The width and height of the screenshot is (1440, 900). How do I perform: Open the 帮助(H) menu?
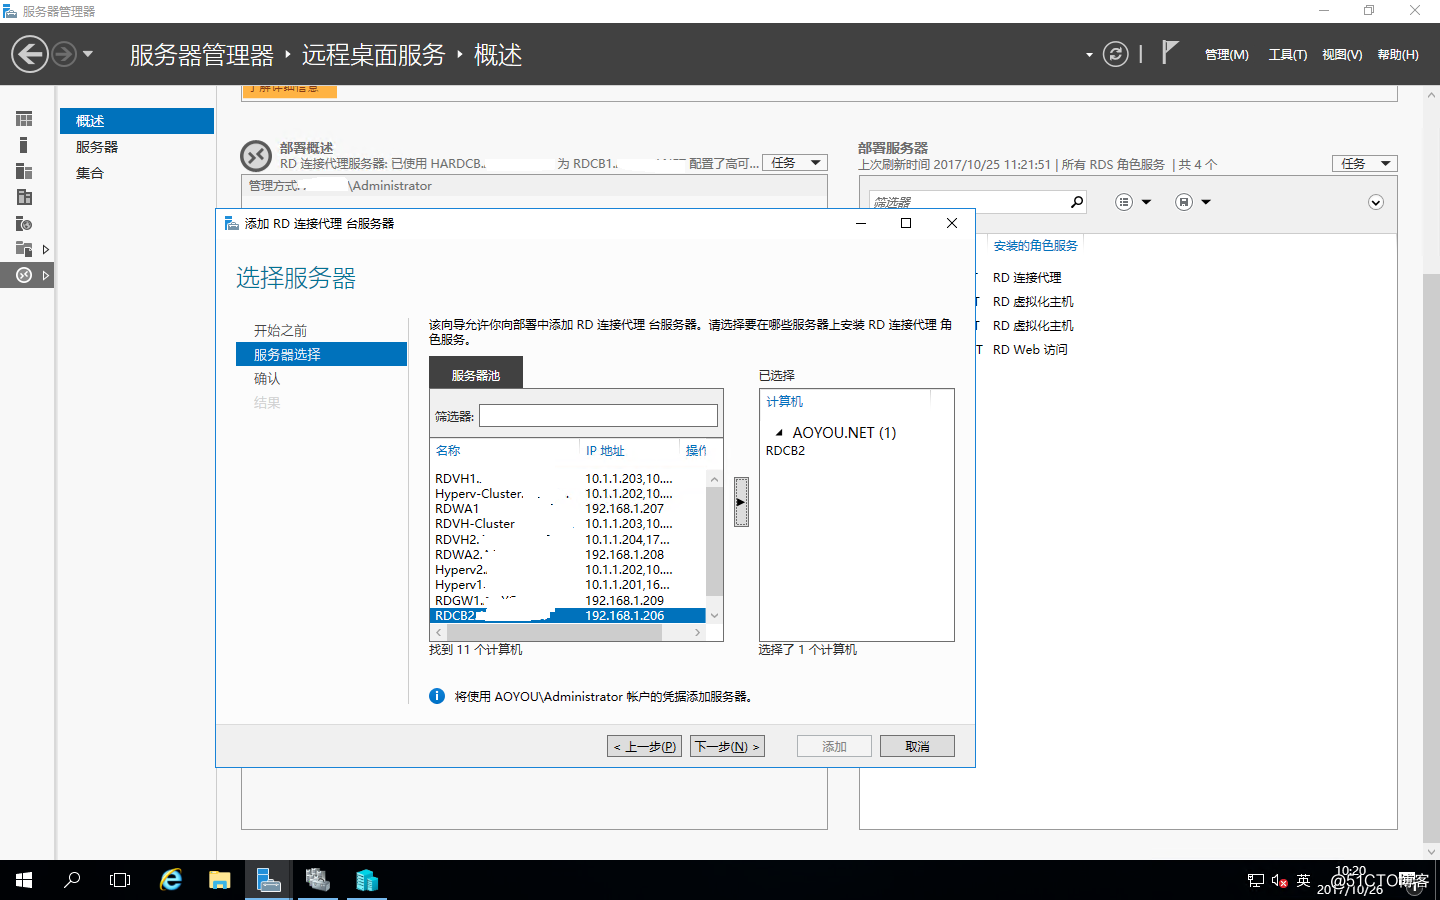(1398, 55)
